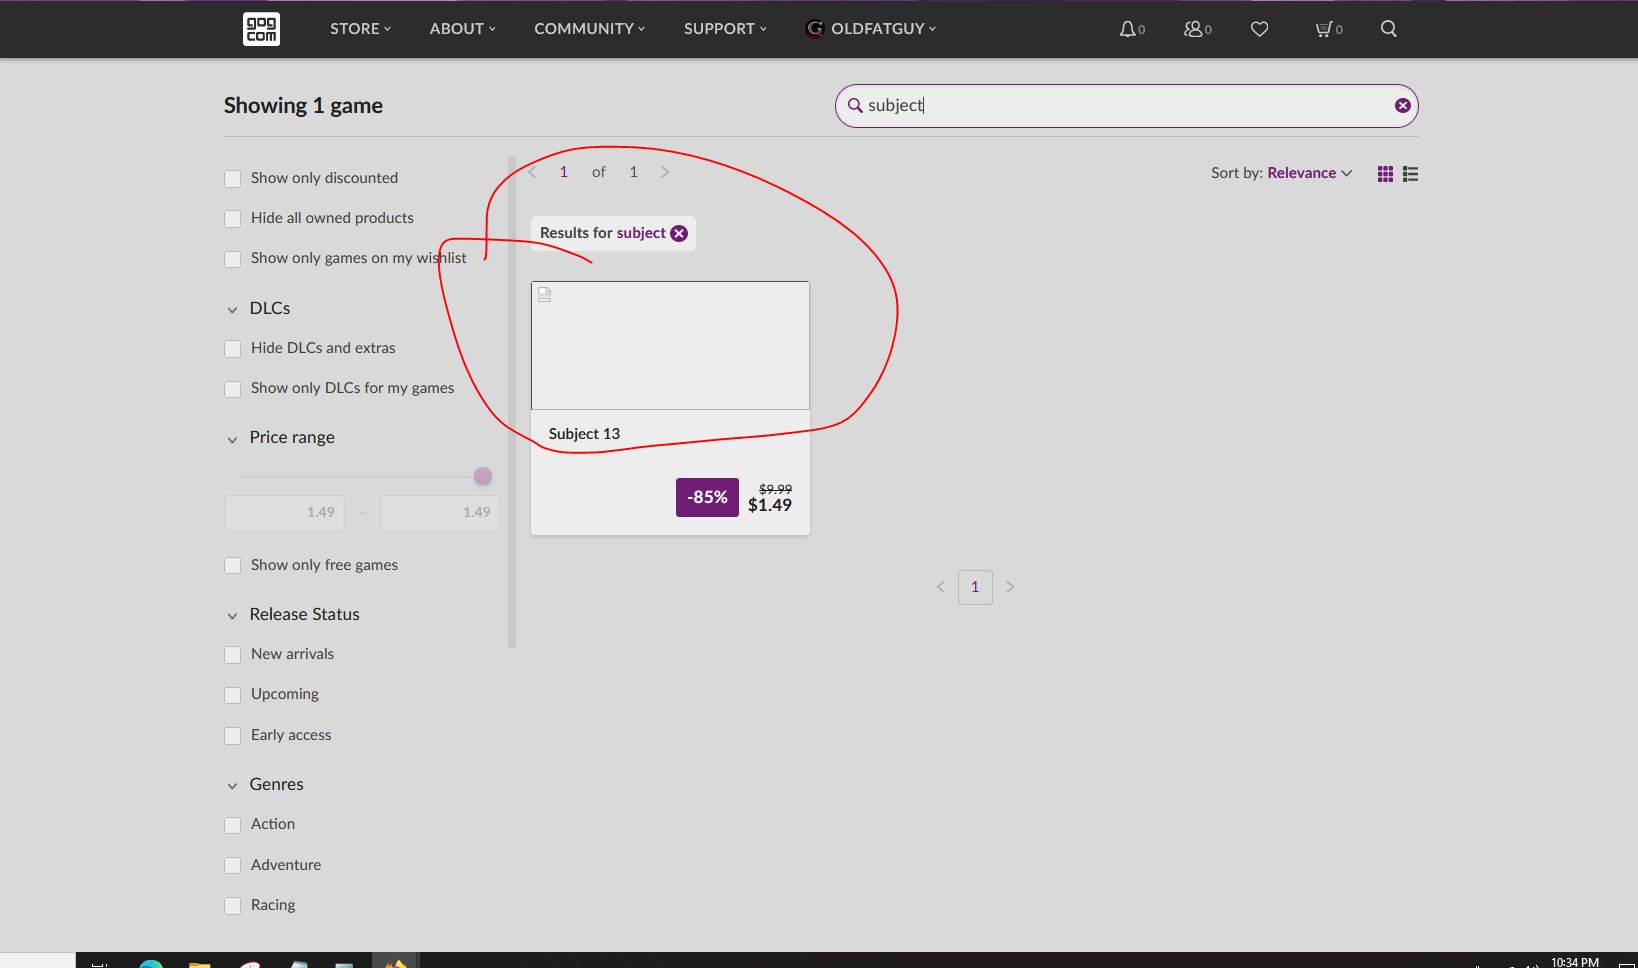Click bottom pagination previous arrow
This screenshot has height=968, width=1638.
[940, 587]
